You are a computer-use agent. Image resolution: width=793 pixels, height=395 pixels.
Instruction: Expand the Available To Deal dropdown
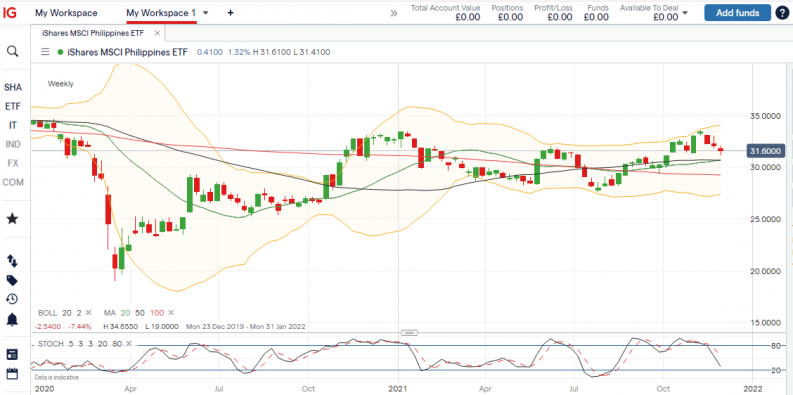[x=685, y=13]
